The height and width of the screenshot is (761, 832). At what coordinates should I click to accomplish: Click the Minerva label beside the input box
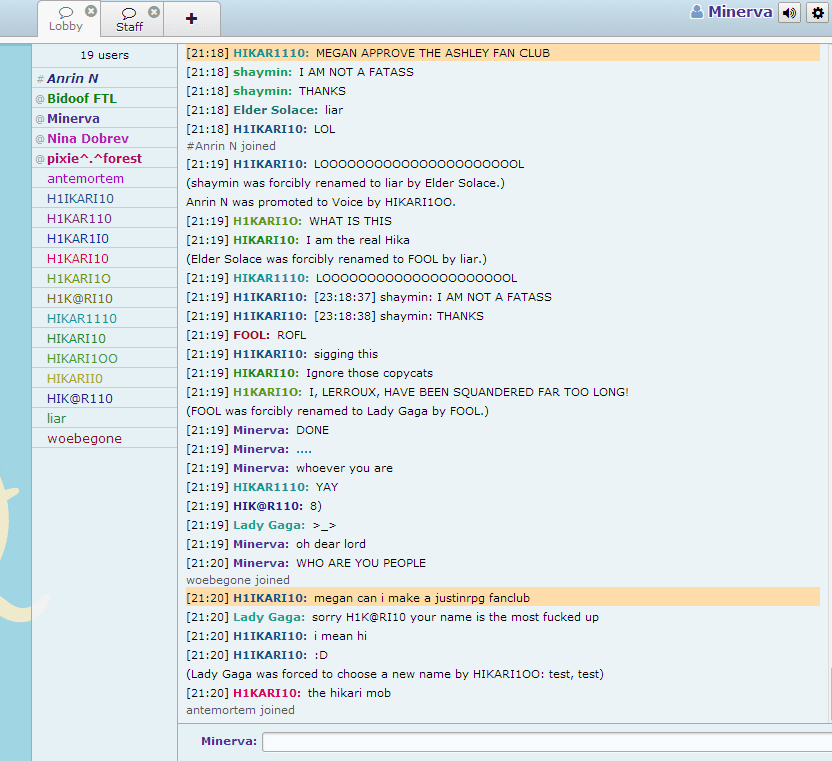click(229, 741)
